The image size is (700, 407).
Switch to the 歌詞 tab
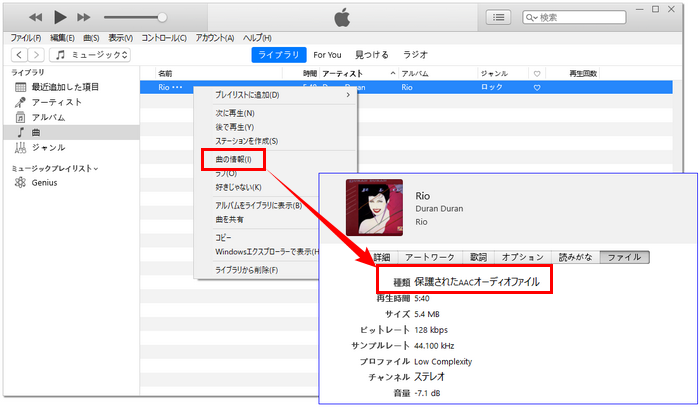(478, 257)
